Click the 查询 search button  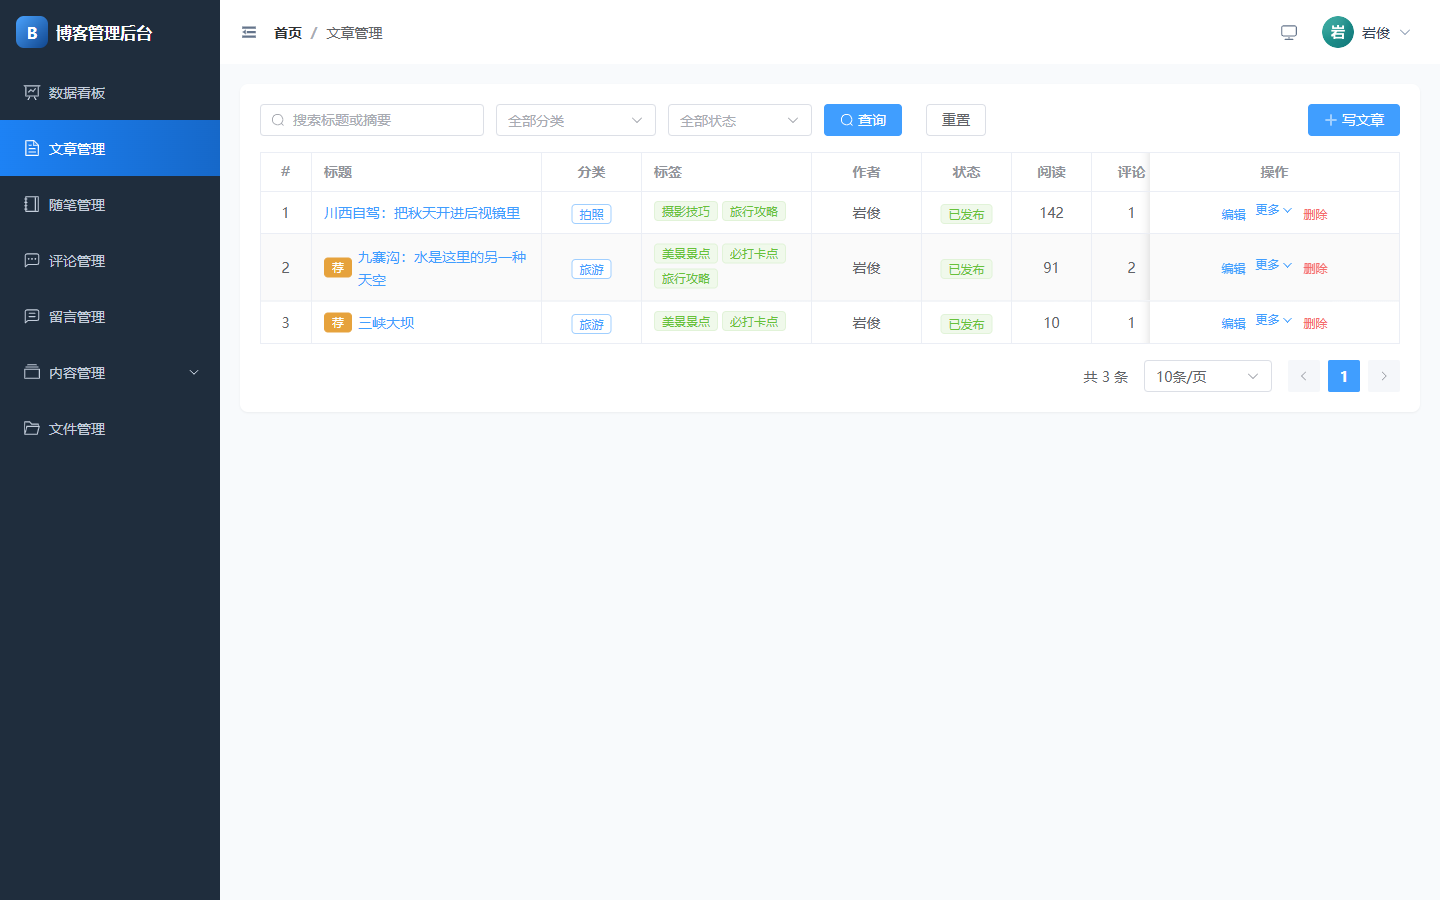coord(863,120)
